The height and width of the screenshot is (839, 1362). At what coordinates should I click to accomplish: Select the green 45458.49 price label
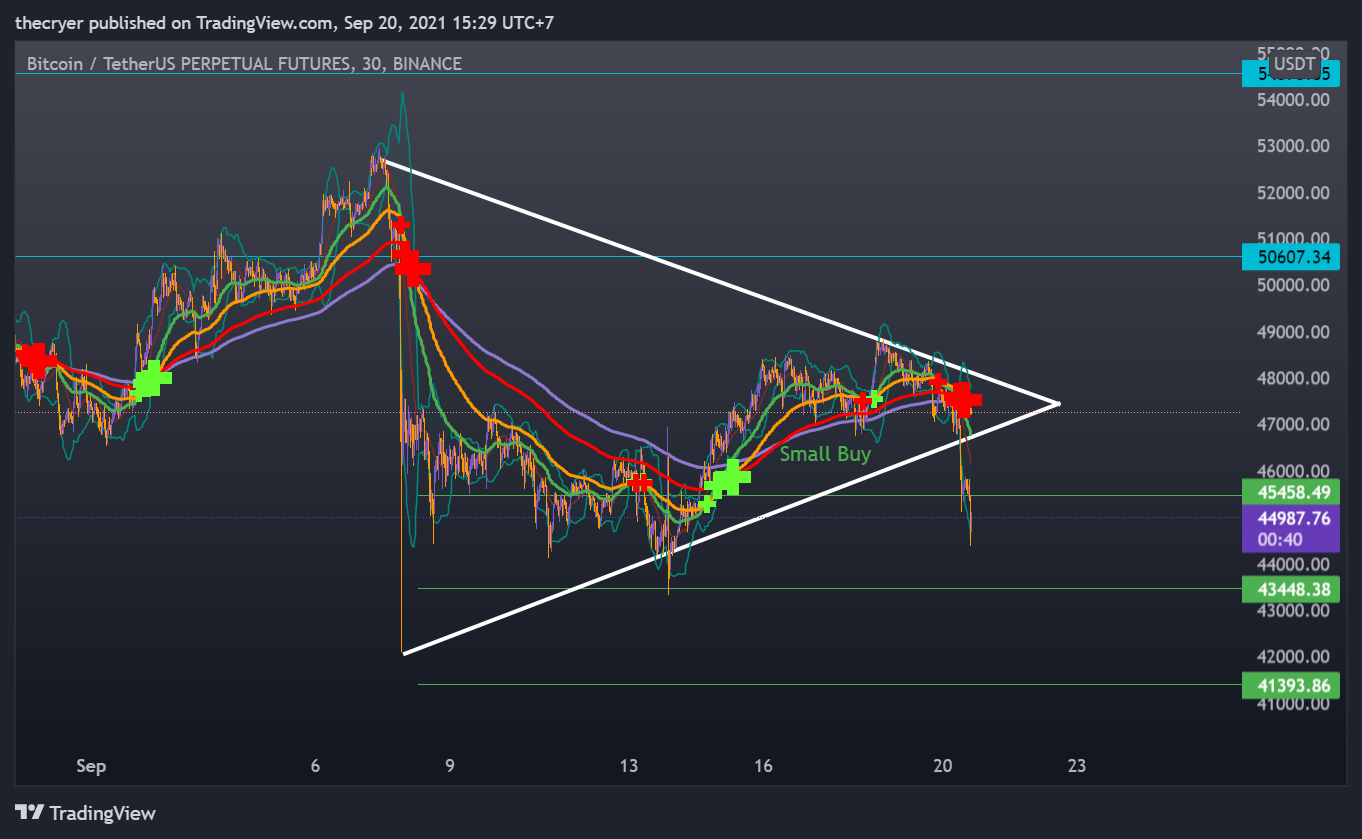pyautogui.click(x=1291, y=492)
